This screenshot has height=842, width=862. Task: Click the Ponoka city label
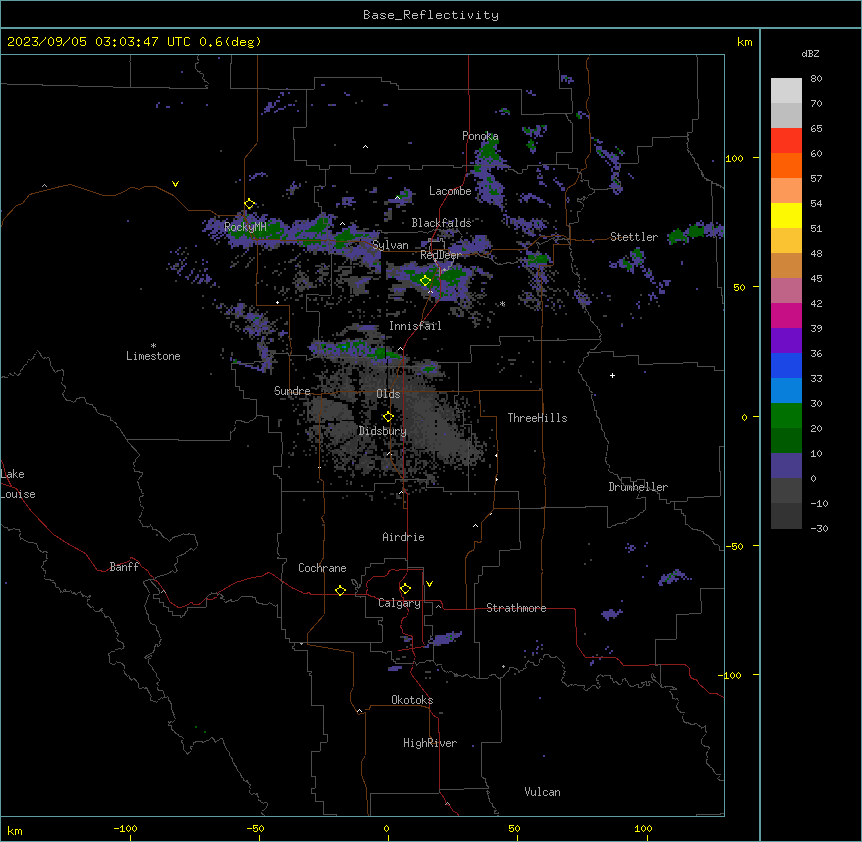[x=480, y=136]
